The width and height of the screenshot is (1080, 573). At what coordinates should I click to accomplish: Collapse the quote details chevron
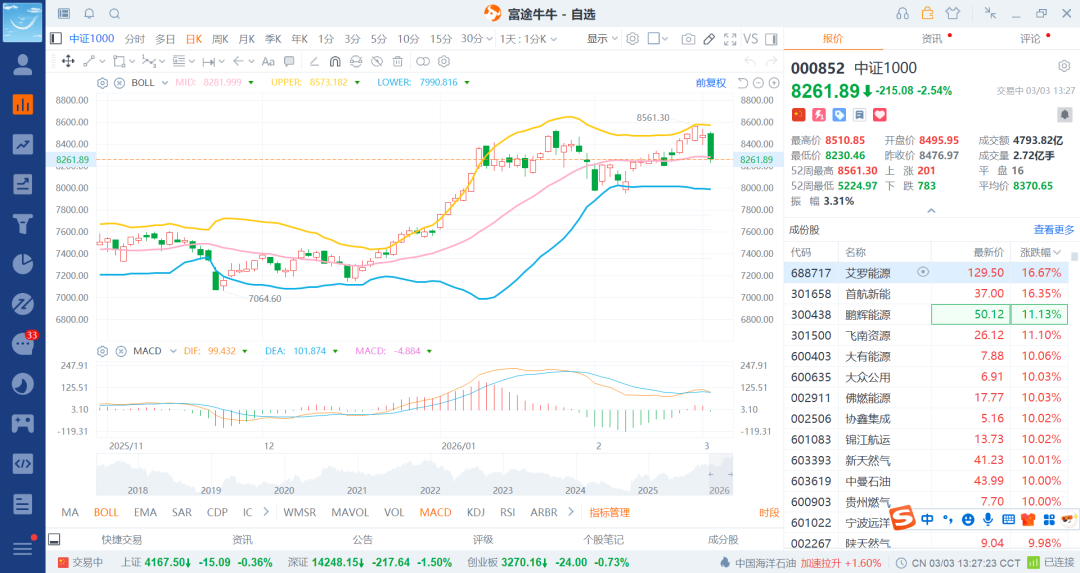pos(931,211)
